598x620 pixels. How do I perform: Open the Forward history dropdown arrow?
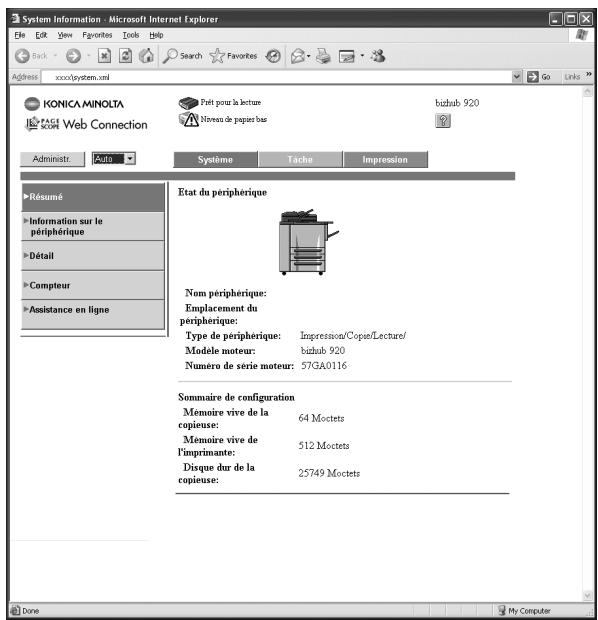[89, 56]
